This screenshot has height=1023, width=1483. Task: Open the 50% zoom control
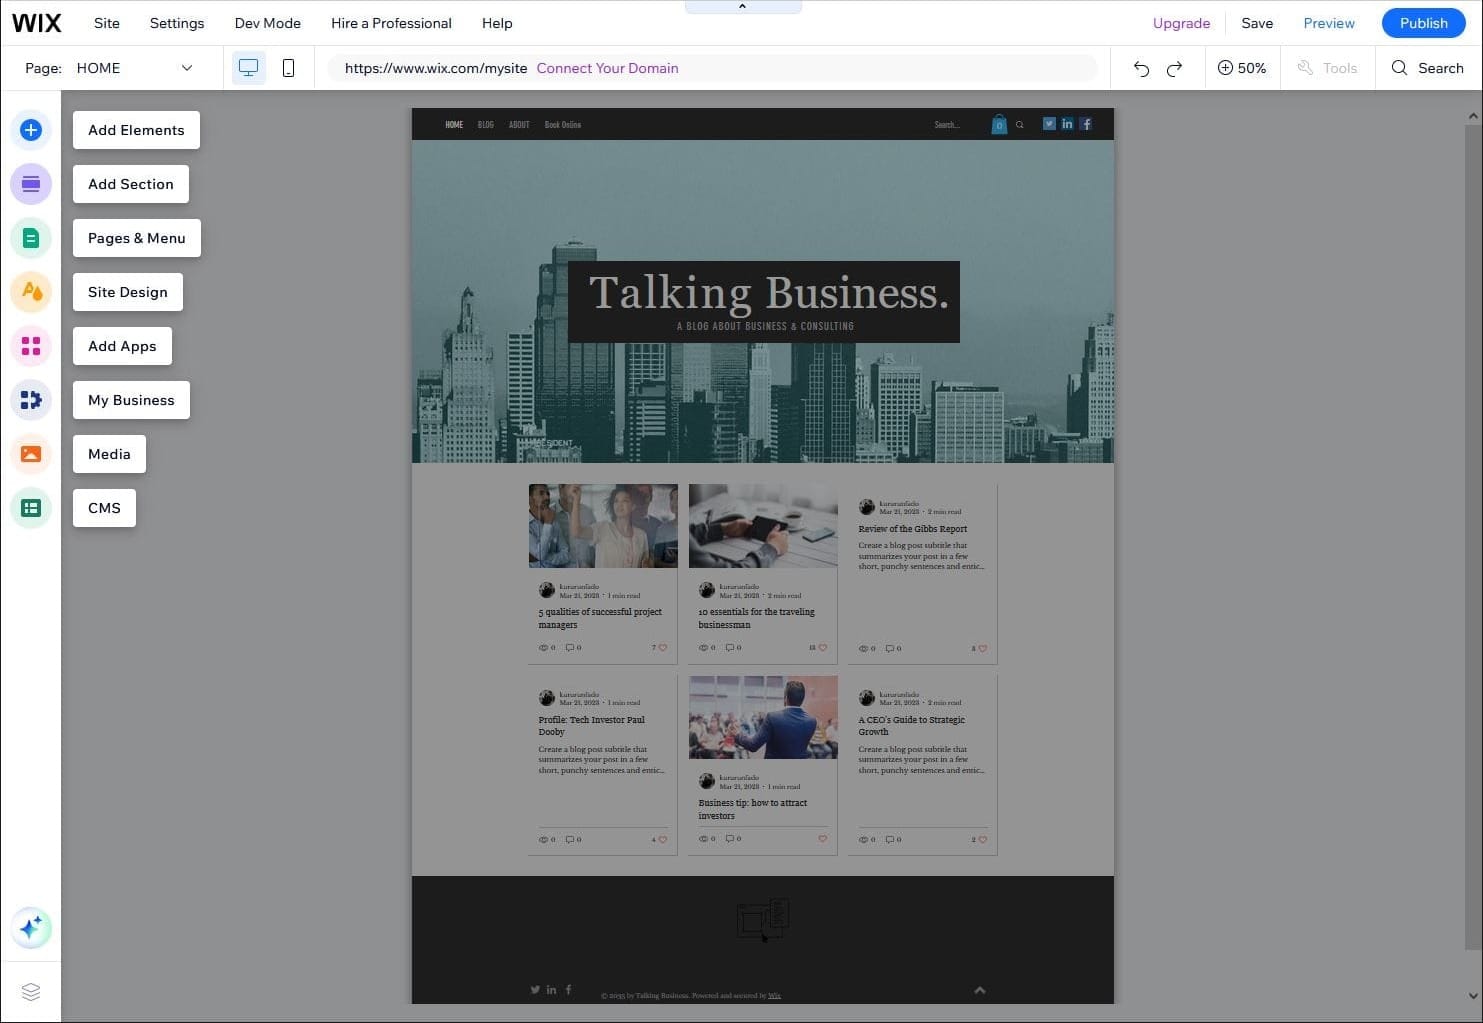[1242, 68]
